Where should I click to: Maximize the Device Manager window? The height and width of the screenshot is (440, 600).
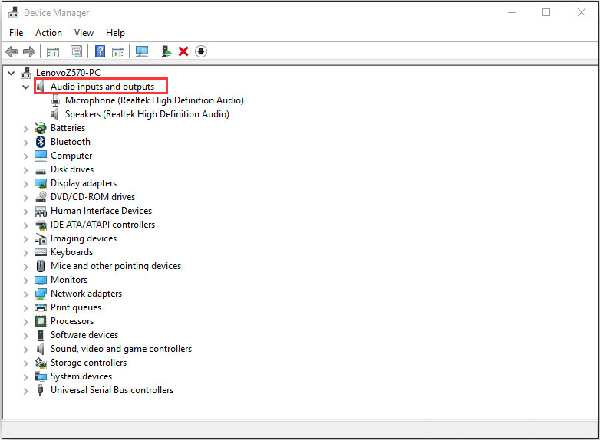546,12
